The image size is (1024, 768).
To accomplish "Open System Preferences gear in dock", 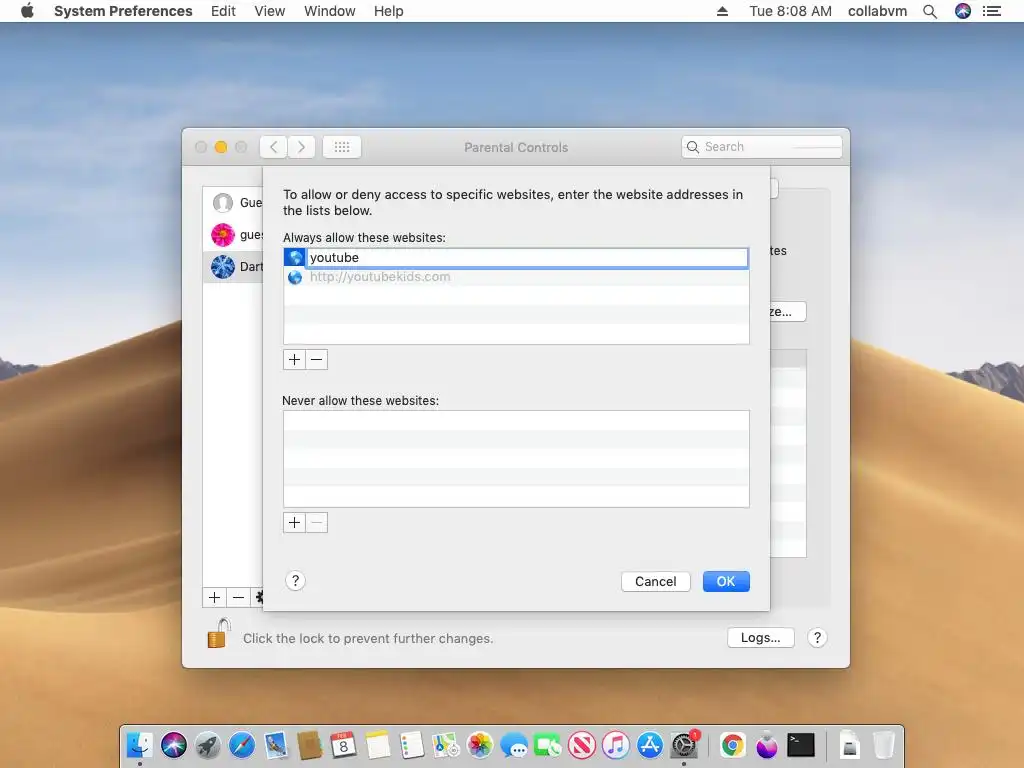I will point(684,745).
